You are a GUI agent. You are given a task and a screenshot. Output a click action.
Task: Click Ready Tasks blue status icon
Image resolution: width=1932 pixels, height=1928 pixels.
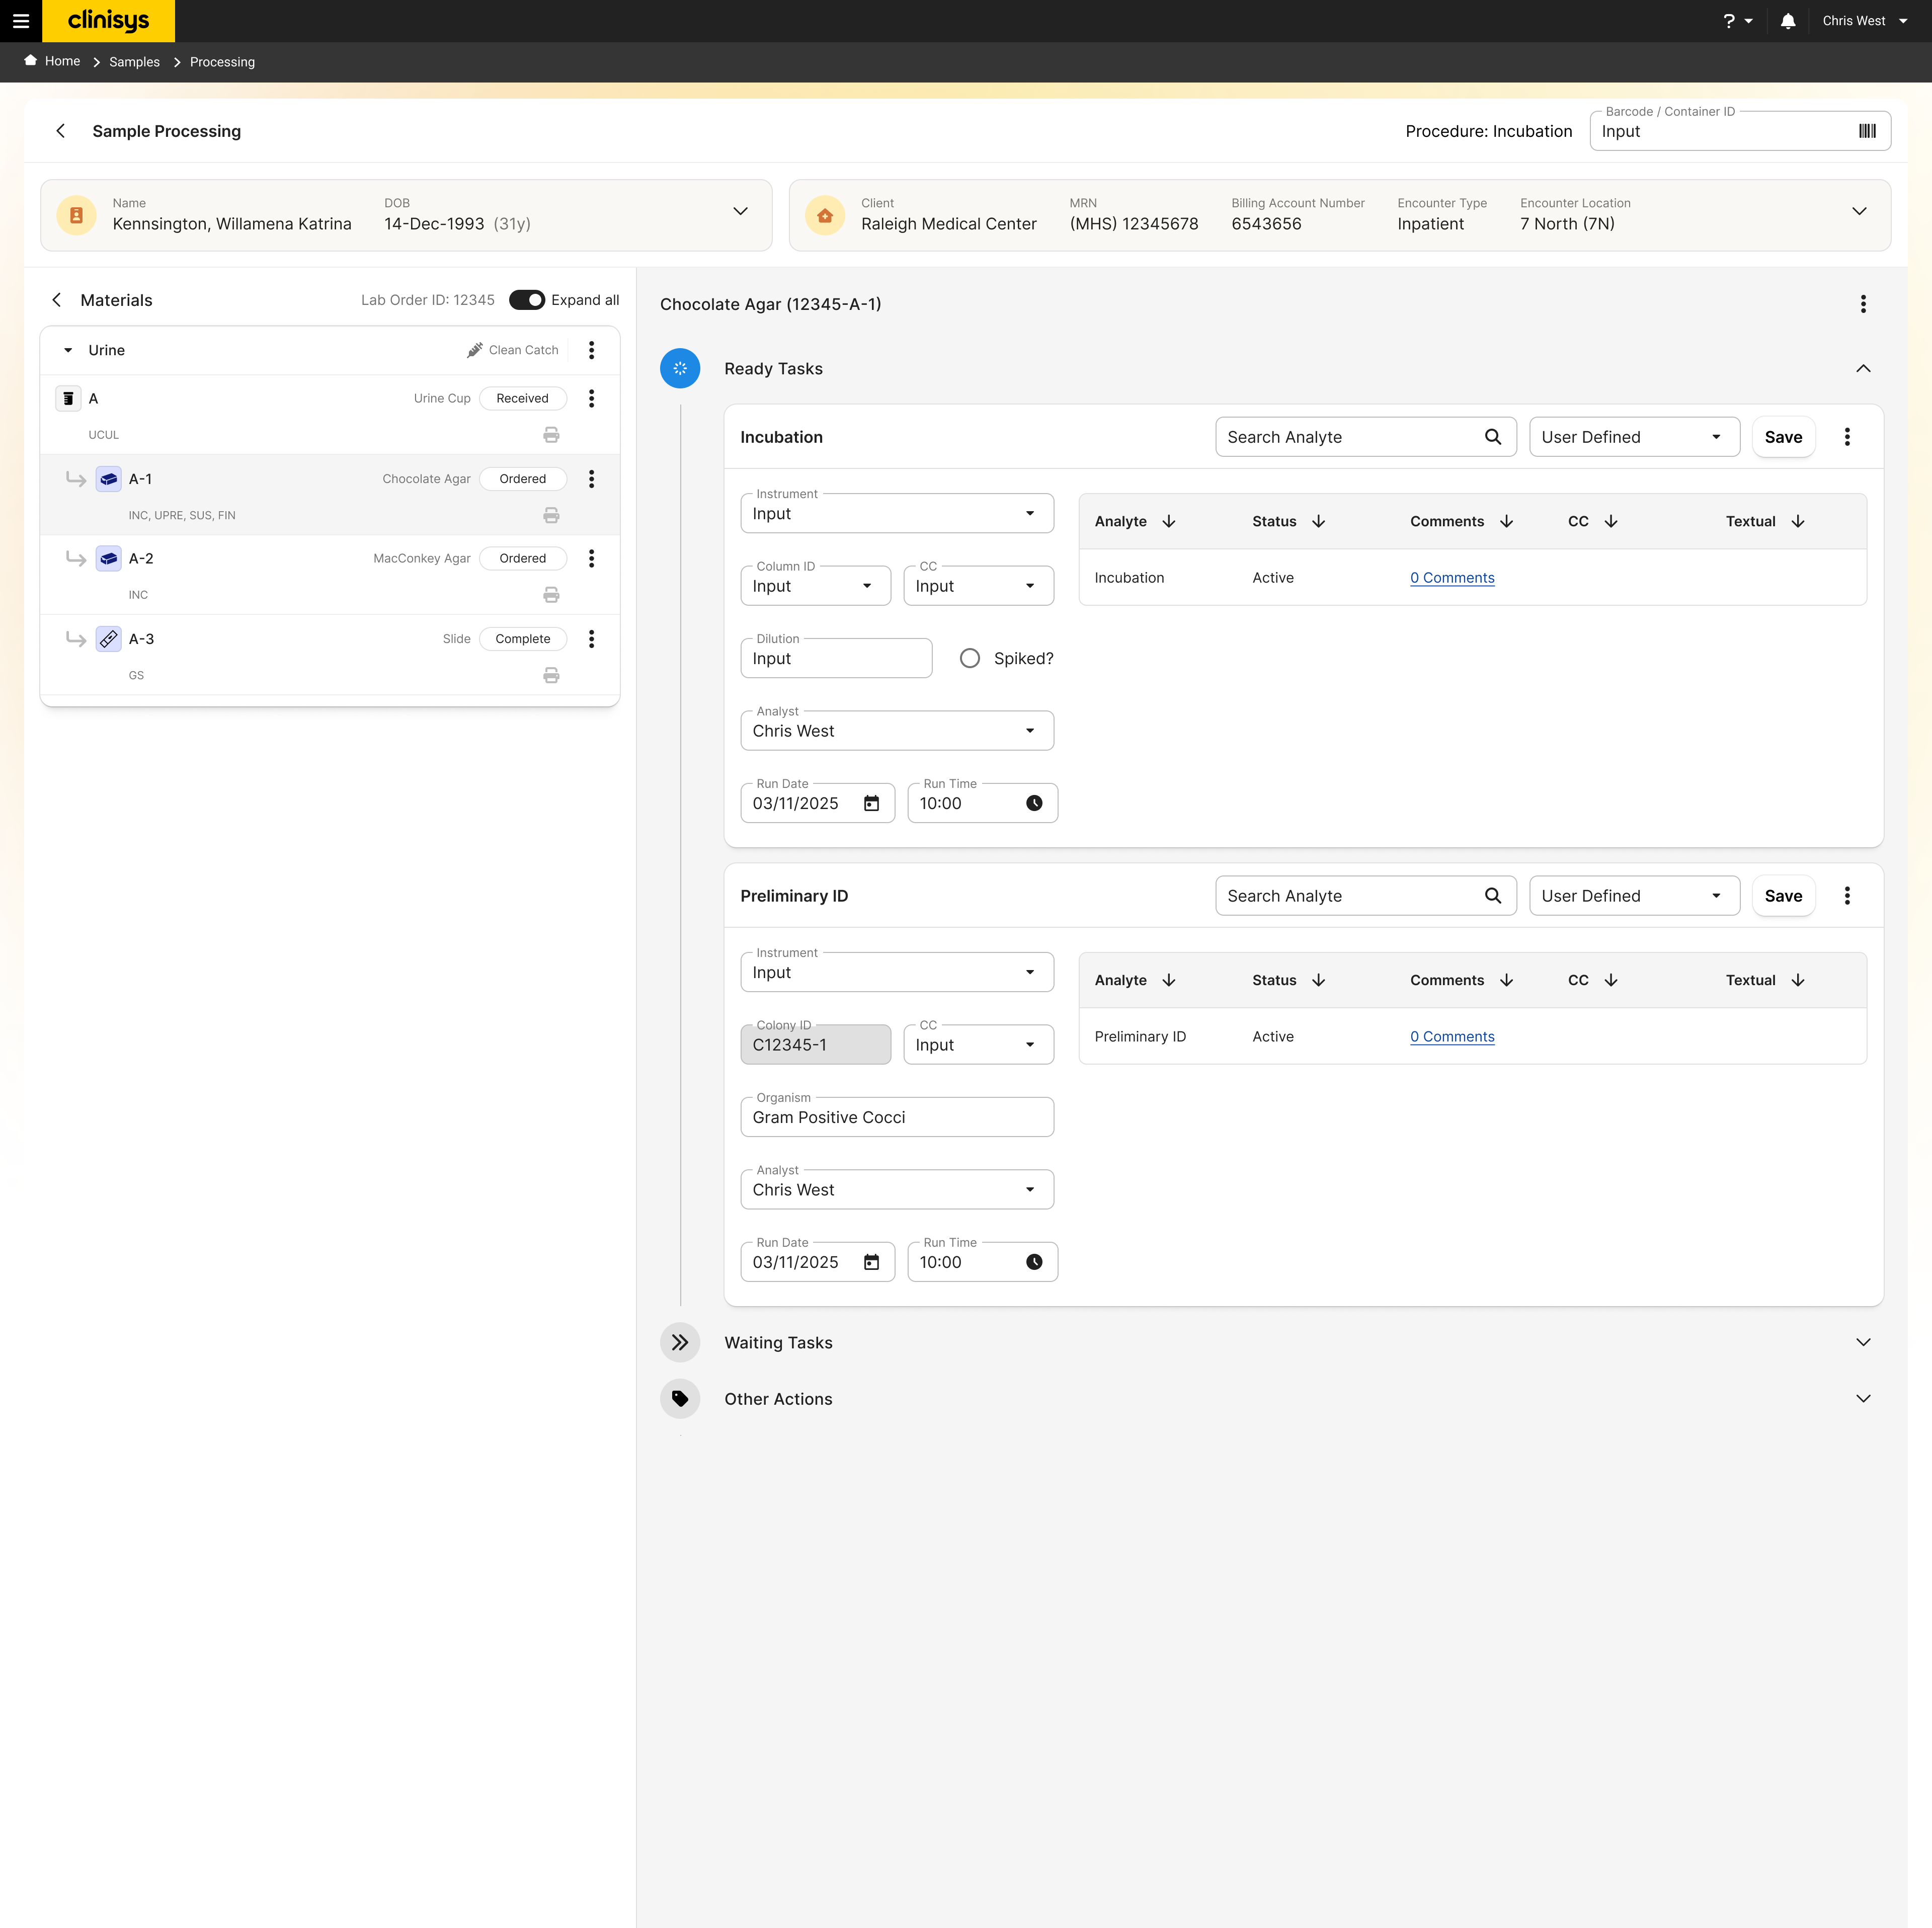coord(680,369)
